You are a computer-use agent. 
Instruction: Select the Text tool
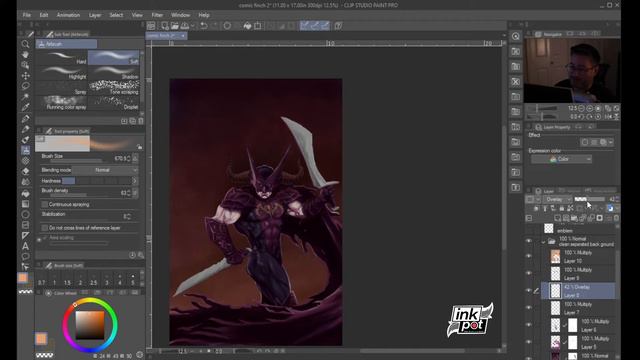(x=25, y=246)
